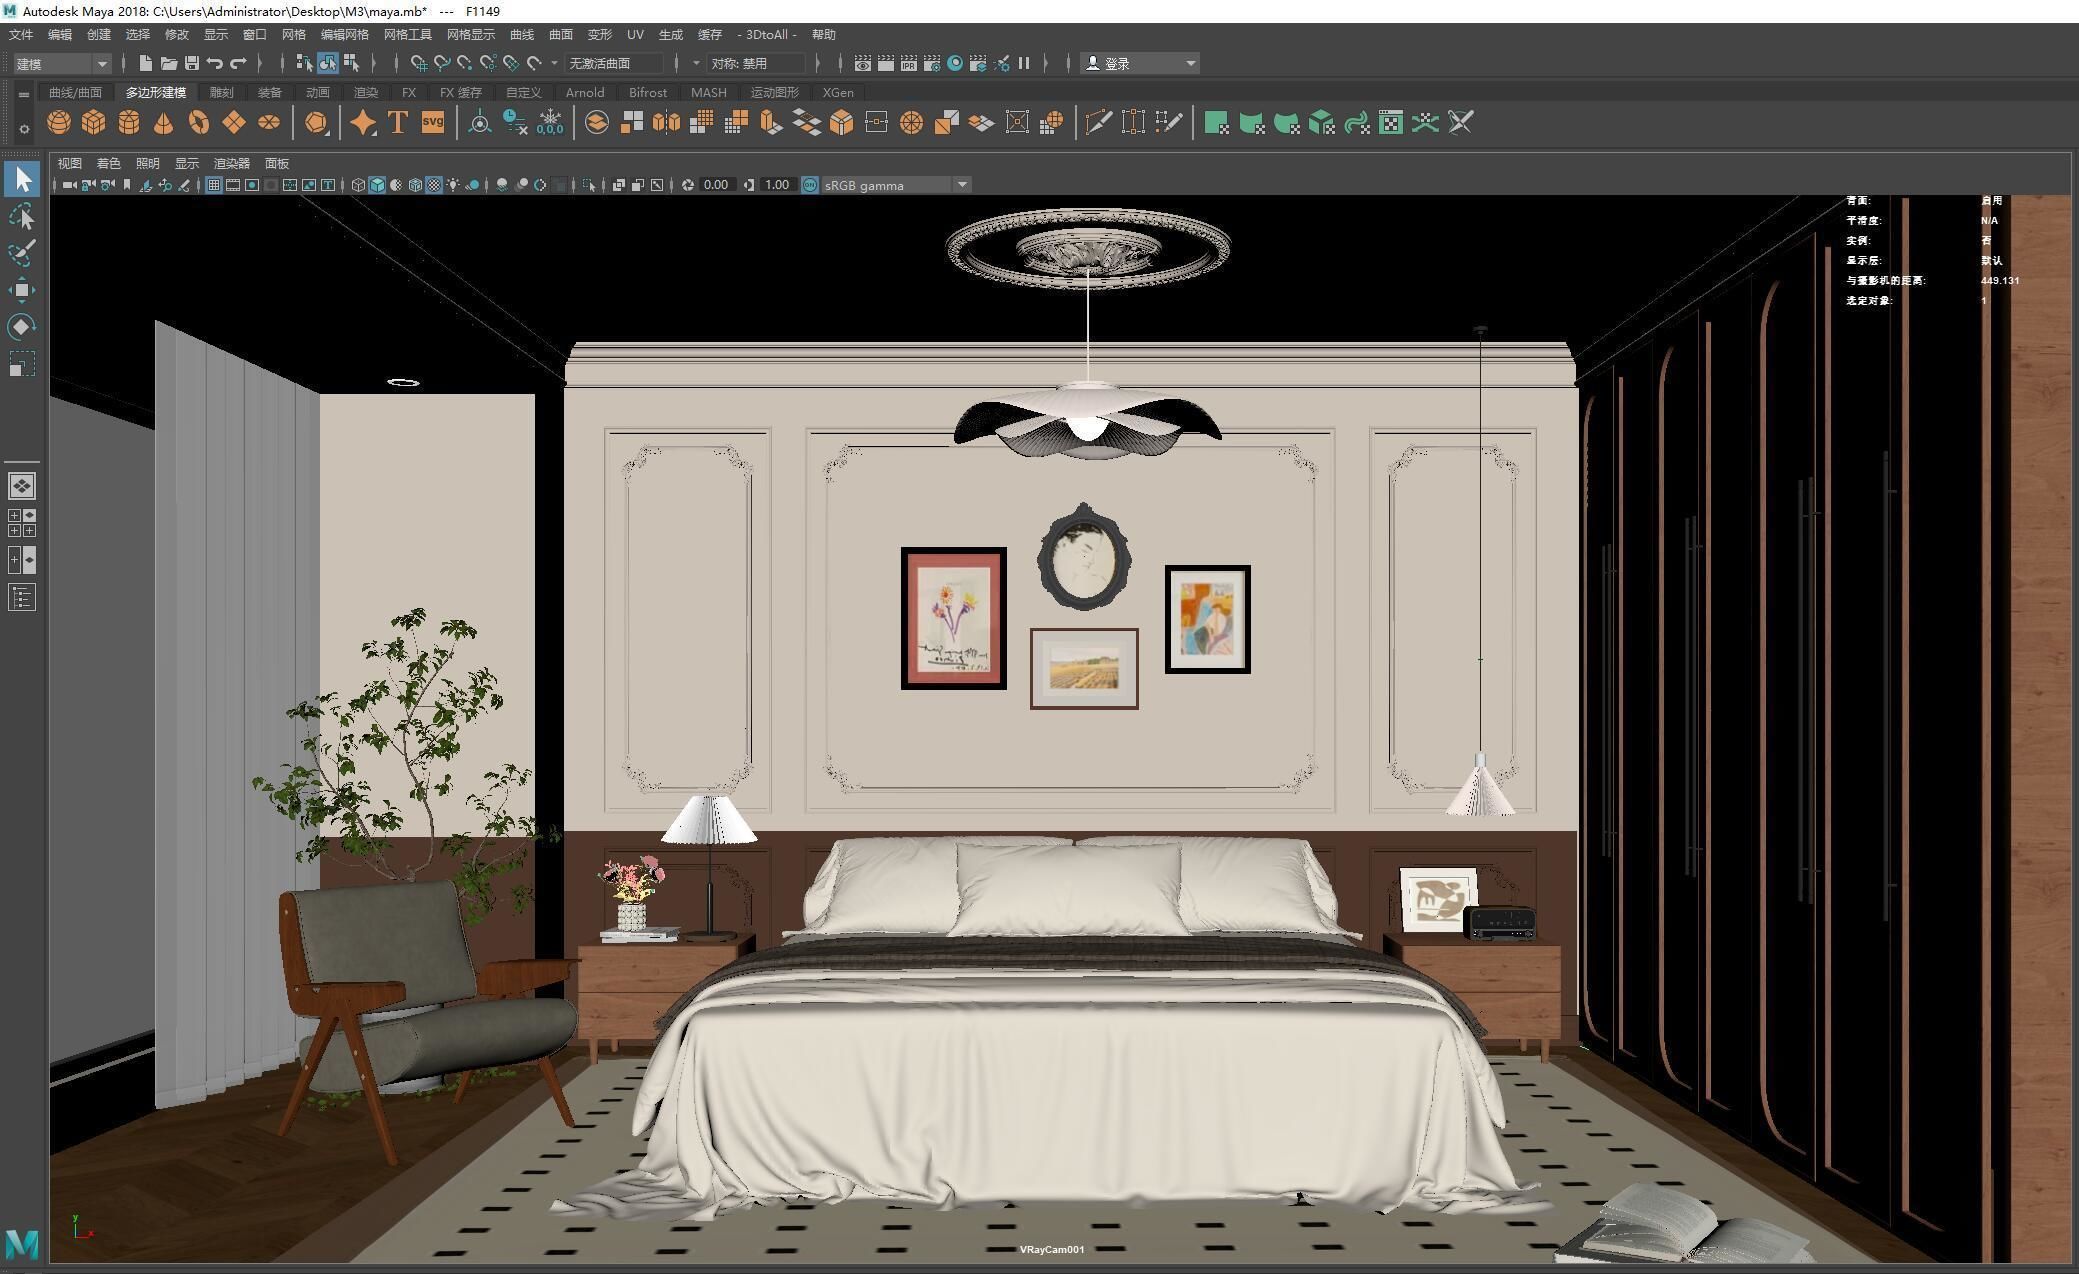Switch to the 雕刻 shelf tab
The image size is (2079, 1274).
221,92
